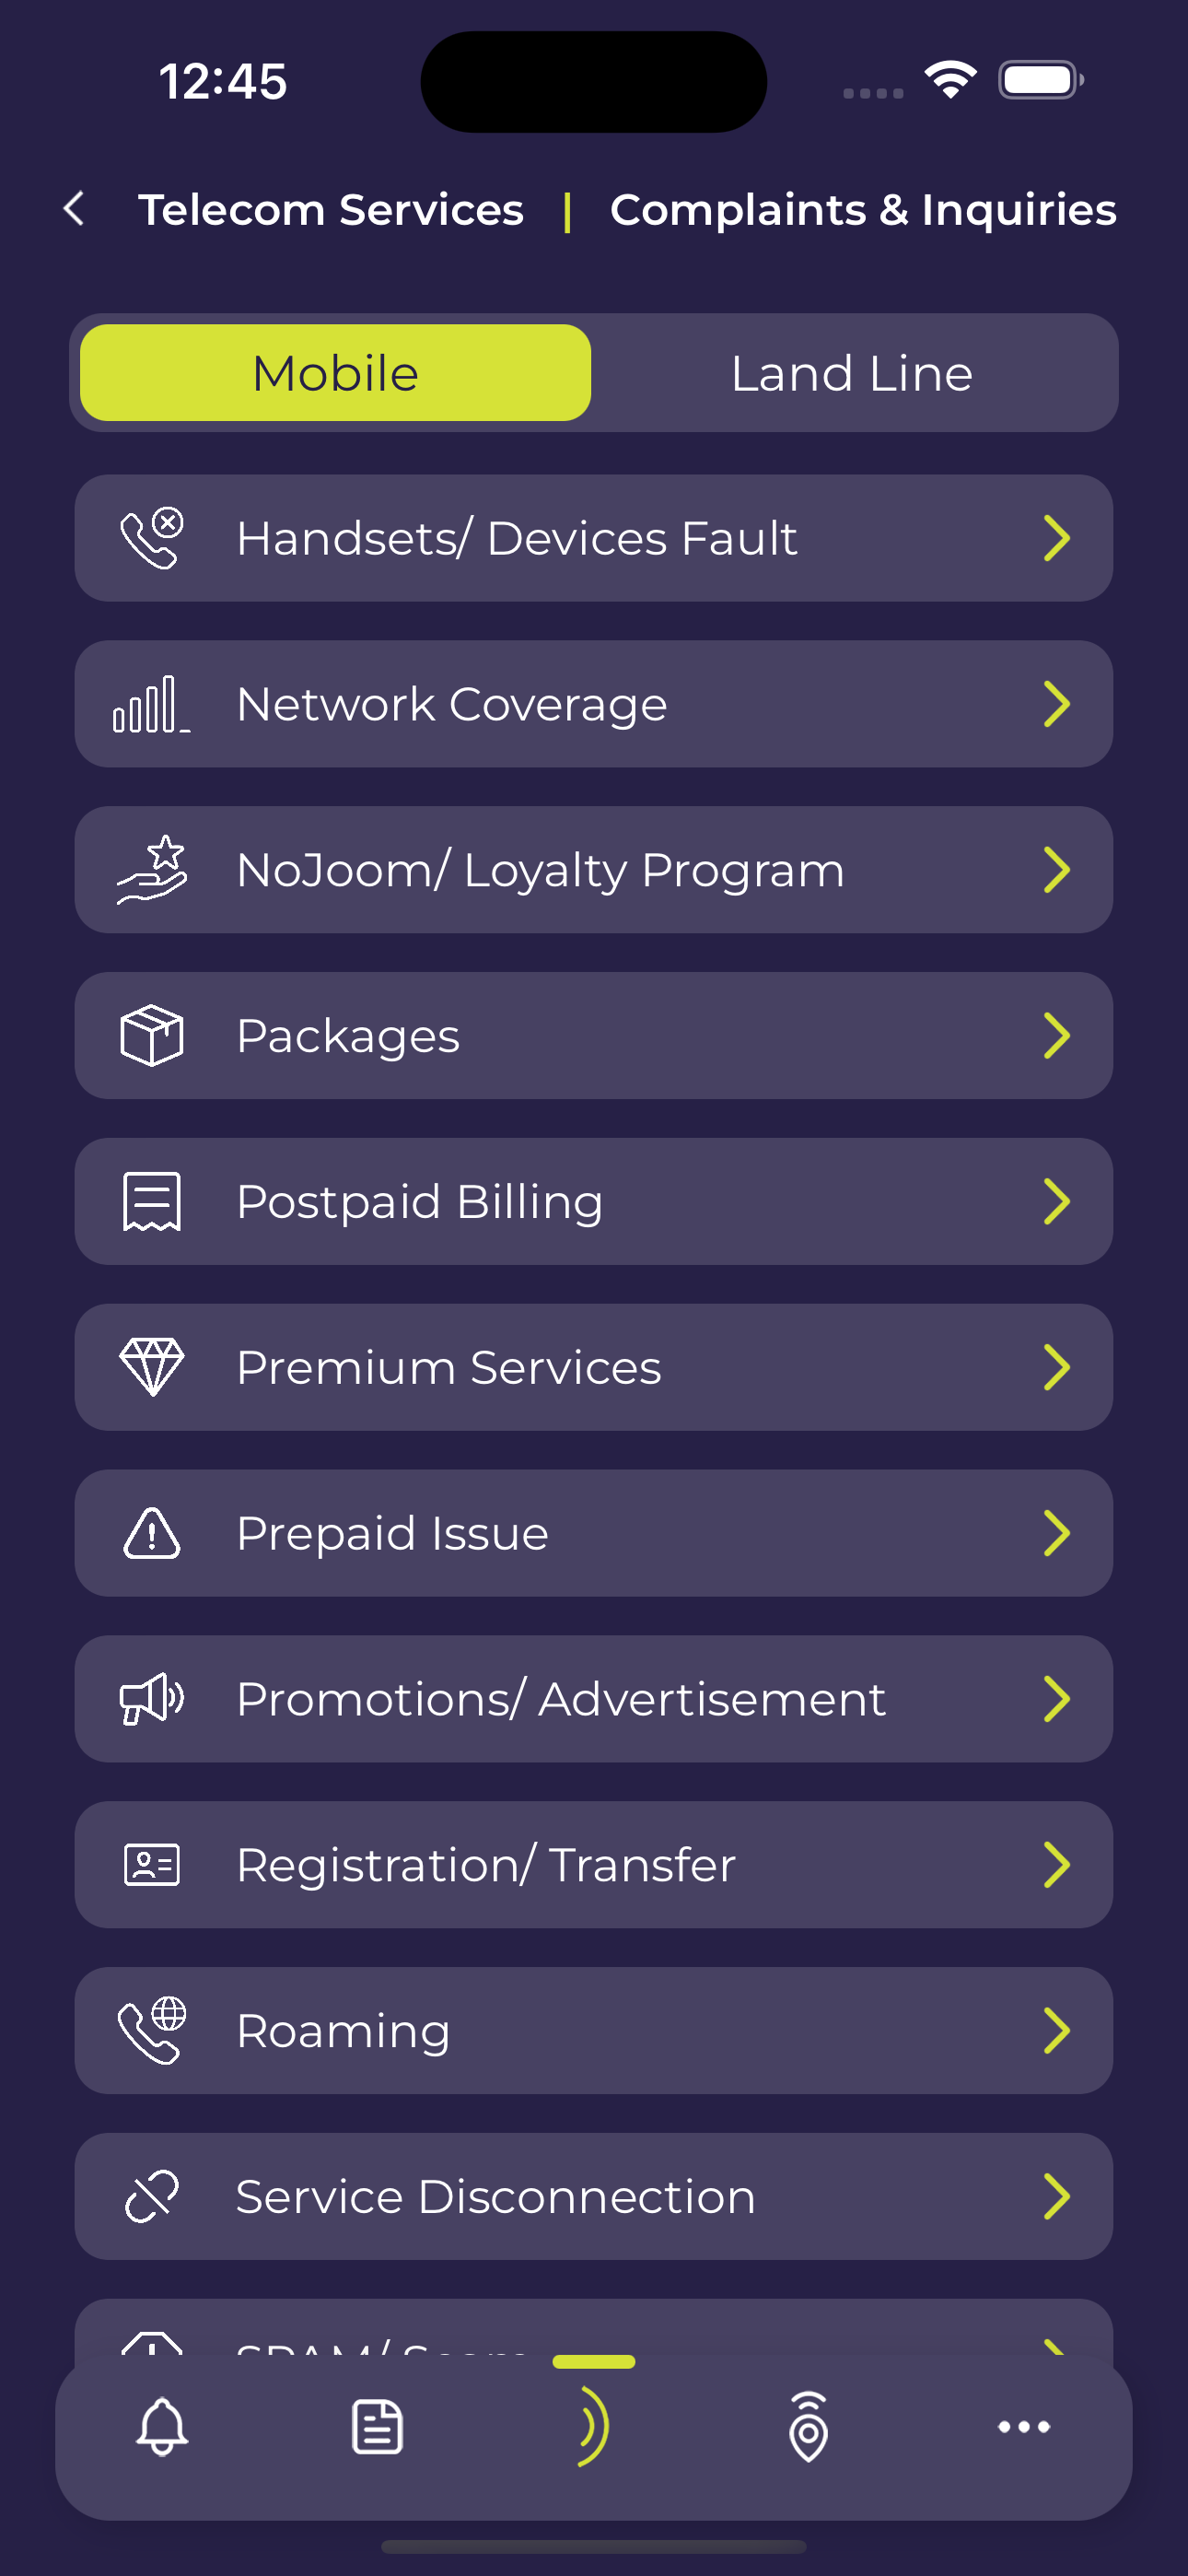
Task: Expand Handsets/ Devices Fault chevron
Action: point(1056,538)
